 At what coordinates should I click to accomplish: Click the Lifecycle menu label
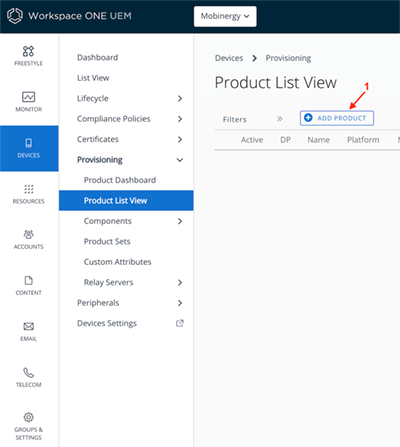(x=93, y=98)
